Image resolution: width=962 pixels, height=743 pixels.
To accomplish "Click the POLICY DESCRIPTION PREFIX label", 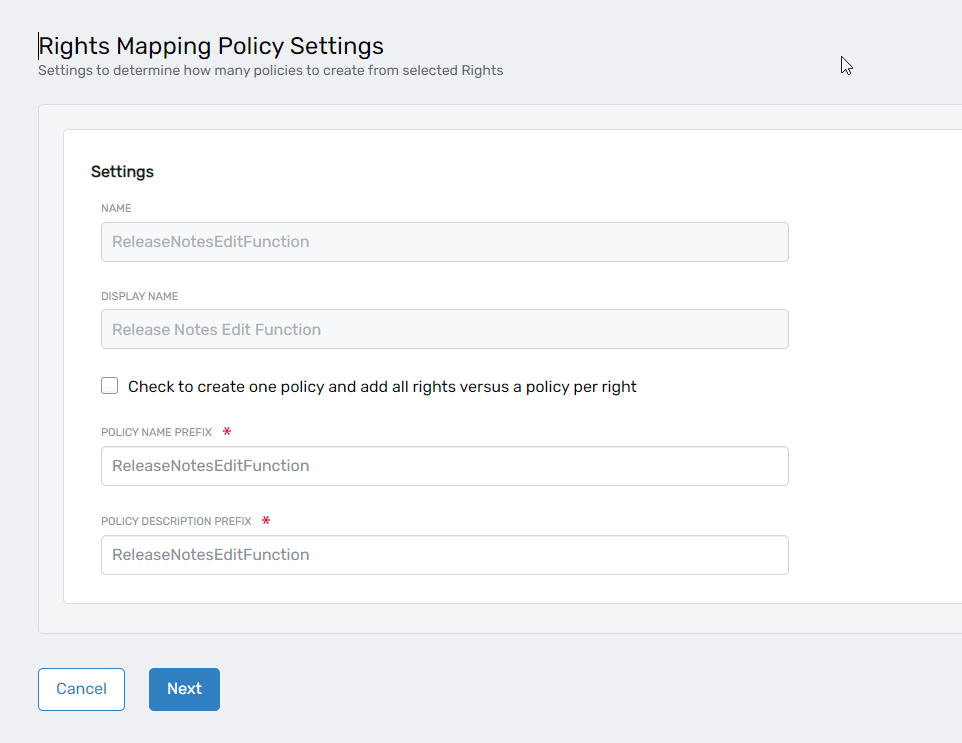I will (x=175, y=521).
